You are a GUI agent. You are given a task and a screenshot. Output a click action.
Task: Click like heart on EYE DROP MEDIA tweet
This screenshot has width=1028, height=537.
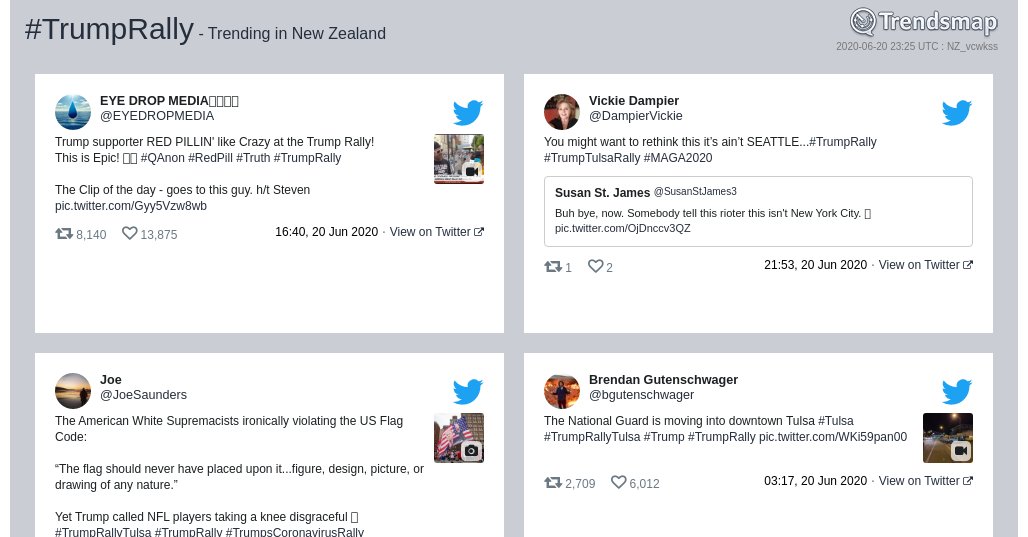130,233
